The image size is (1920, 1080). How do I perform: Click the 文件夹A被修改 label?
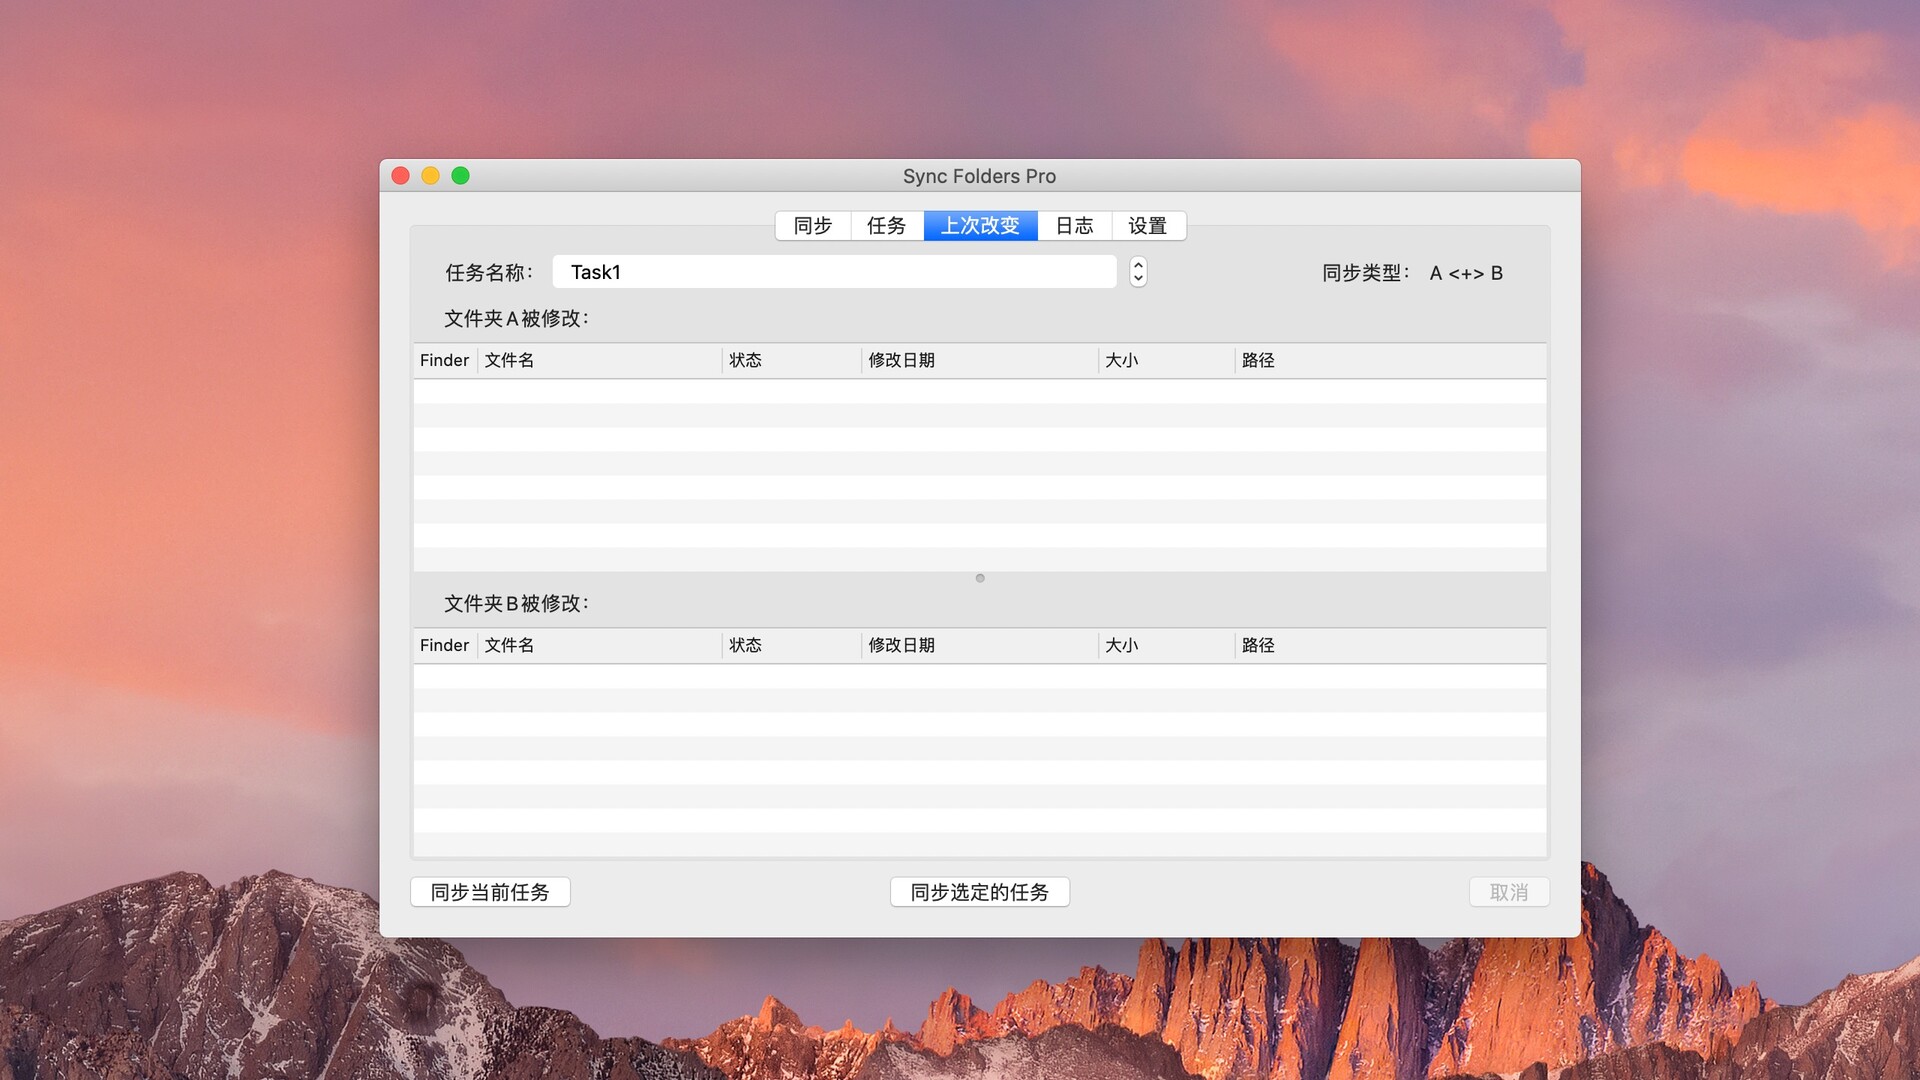point(517,318)
